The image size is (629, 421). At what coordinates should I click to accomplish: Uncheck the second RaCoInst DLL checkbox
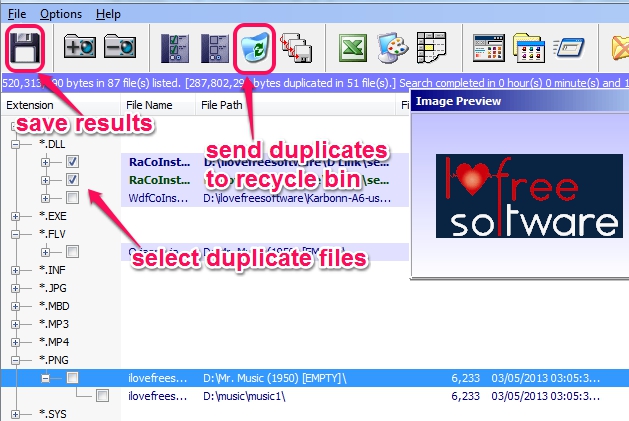[x=73, y=179]
